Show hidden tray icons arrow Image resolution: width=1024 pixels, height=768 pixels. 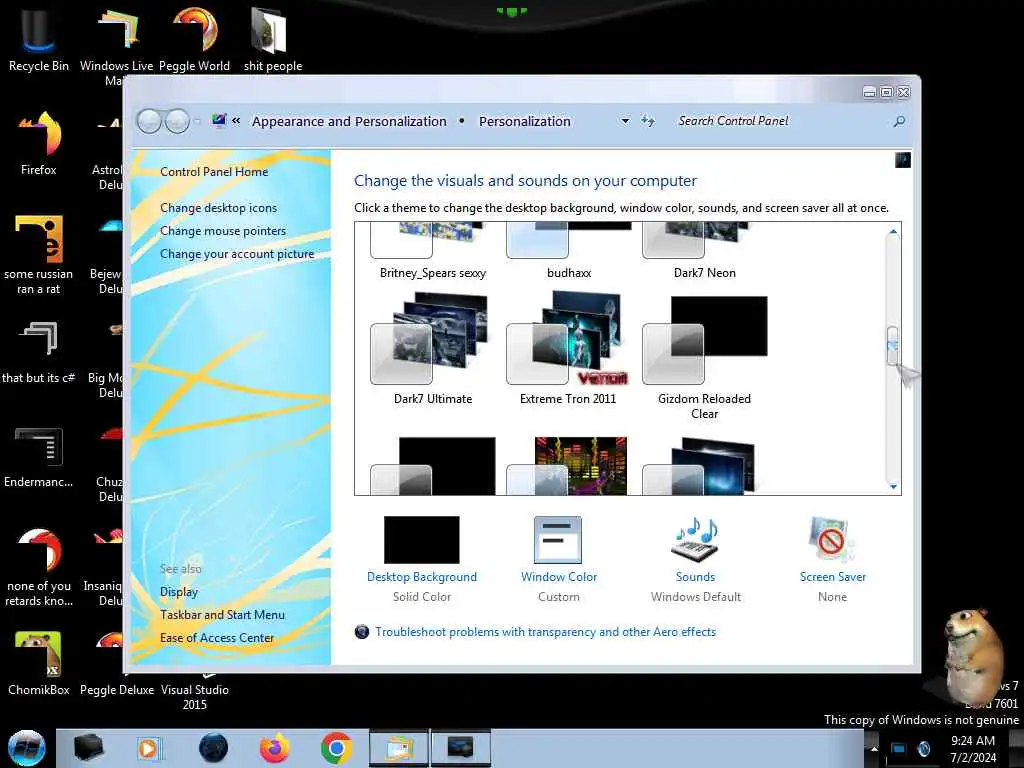[874, 748]
